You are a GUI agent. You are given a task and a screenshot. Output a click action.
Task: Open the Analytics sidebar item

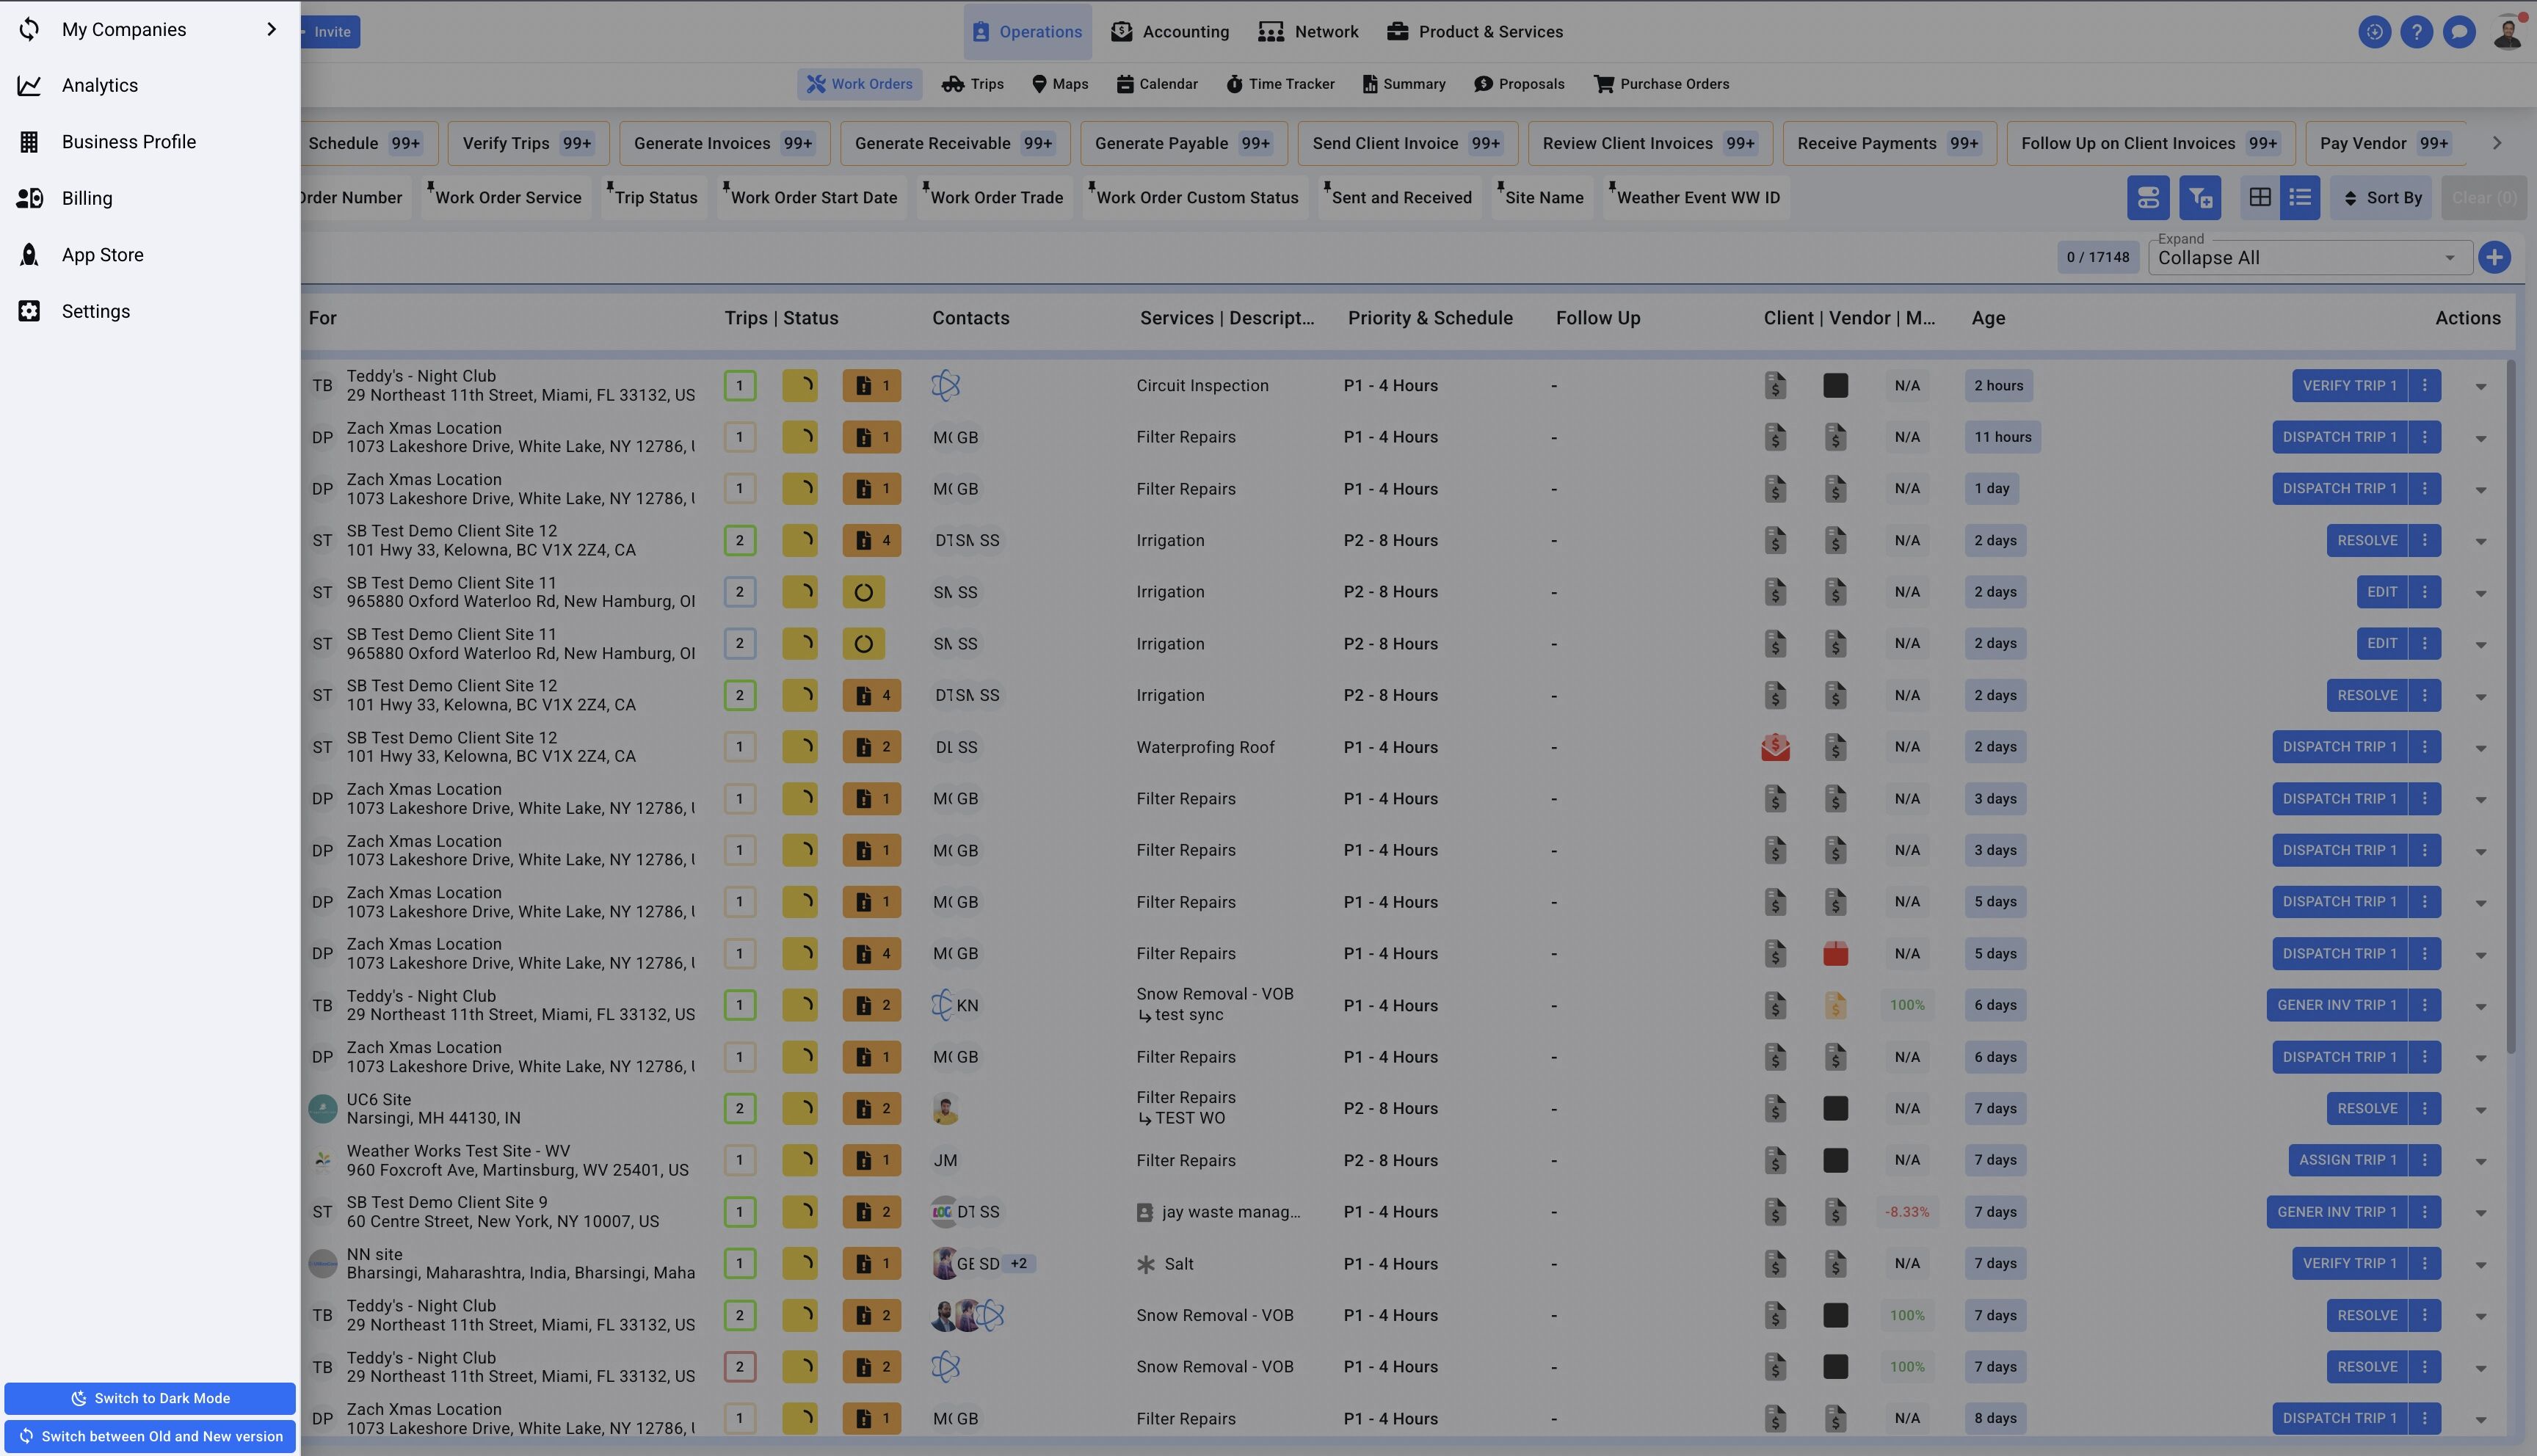coord(99,86)
